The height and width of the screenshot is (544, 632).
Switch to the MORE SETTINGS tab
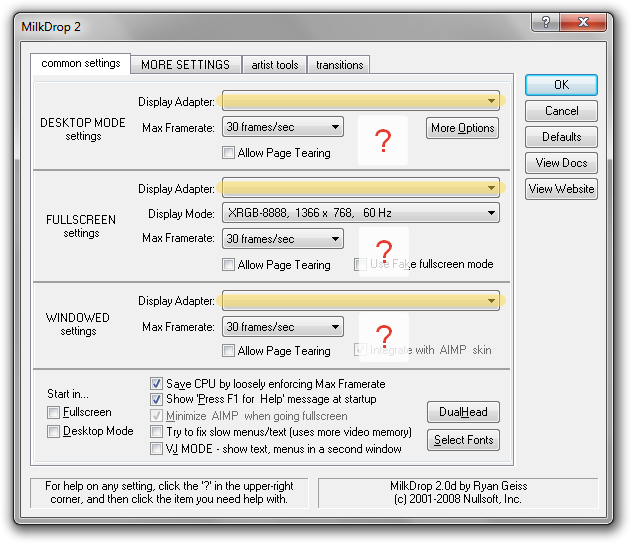(185, 65)
